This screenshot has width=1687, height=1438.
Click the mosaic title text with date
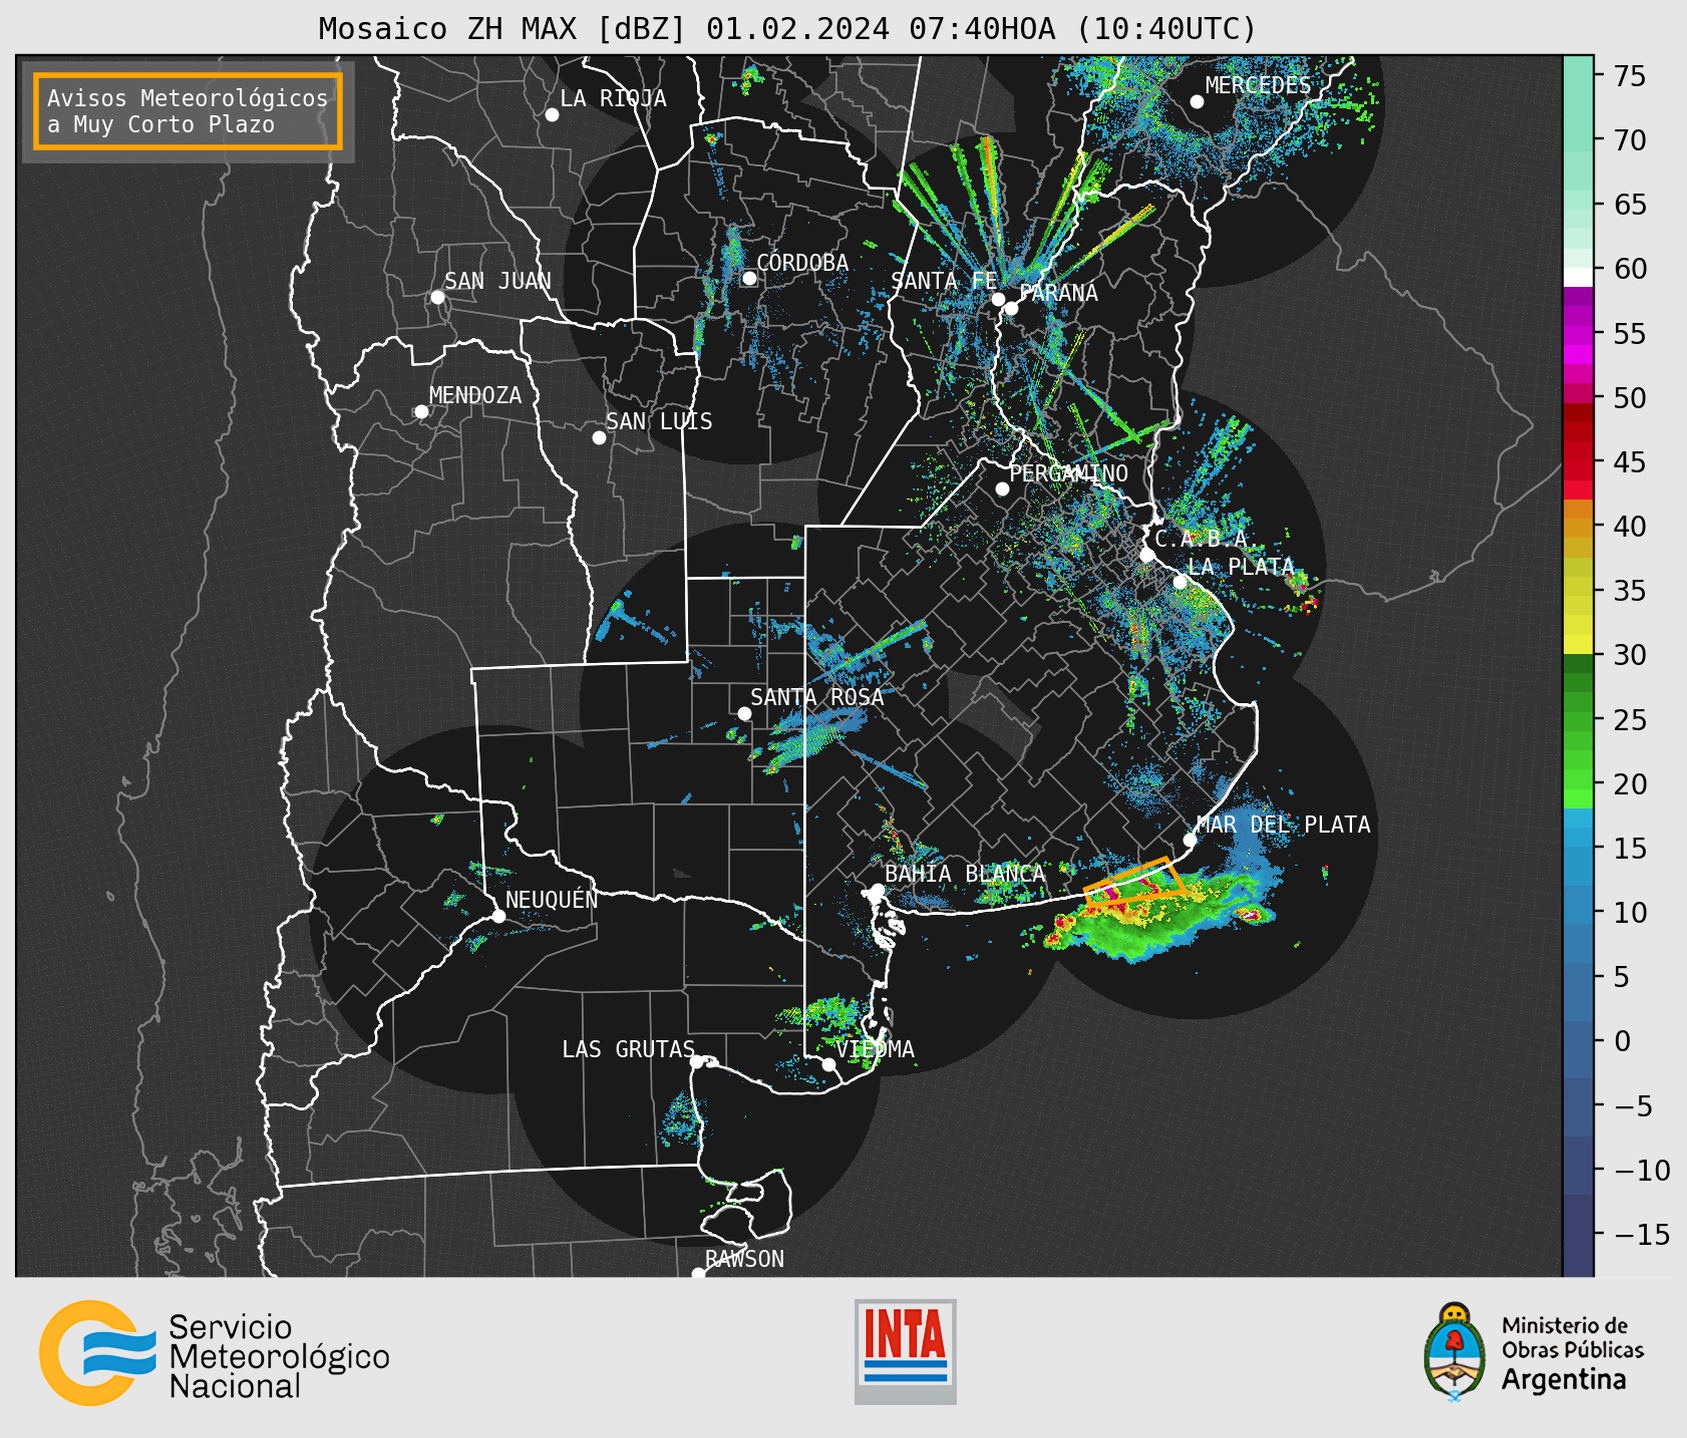click(x=787, y=28)
